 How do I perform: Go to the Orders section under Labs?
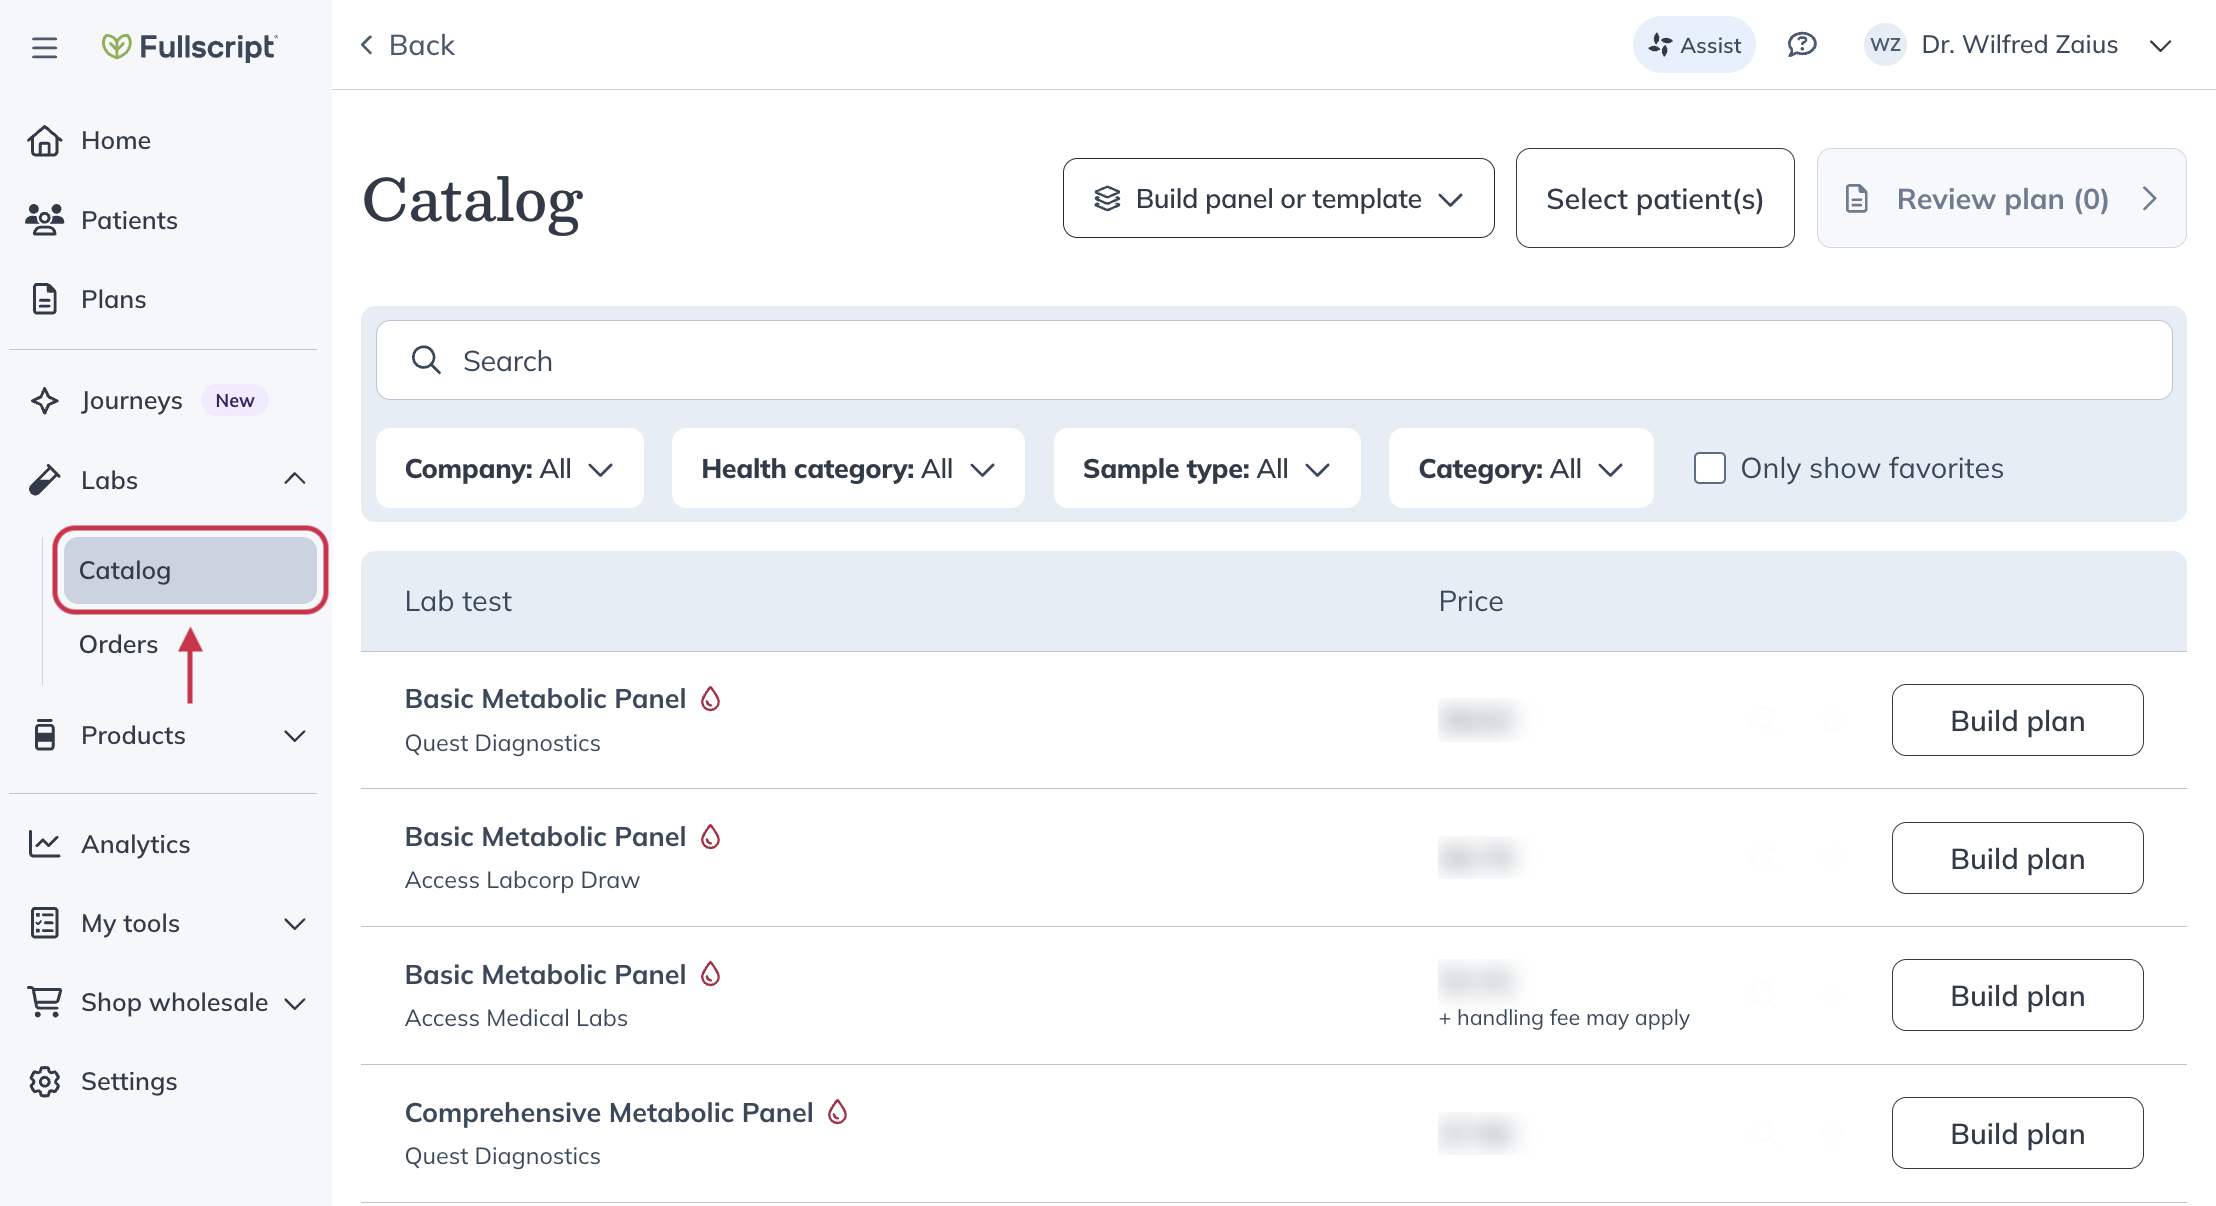tap(119, 644)
